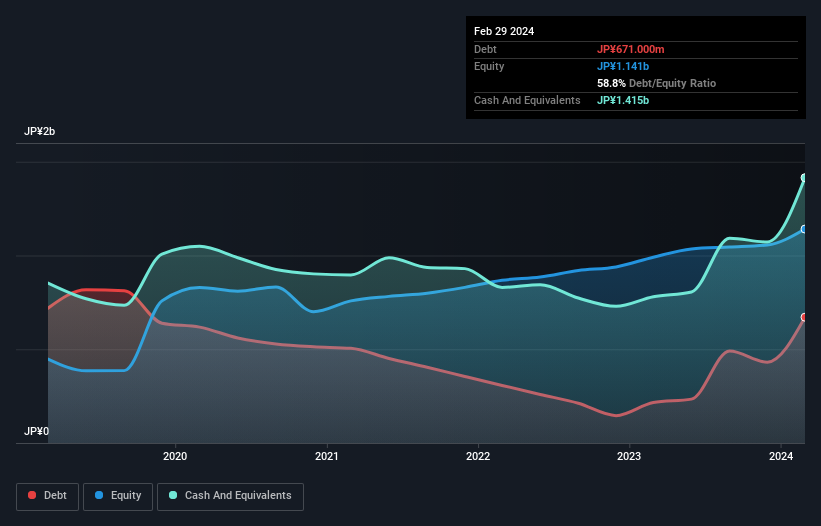Click the 2023 x-axis label
Viewport: 821px width, 526px height.
629,456
